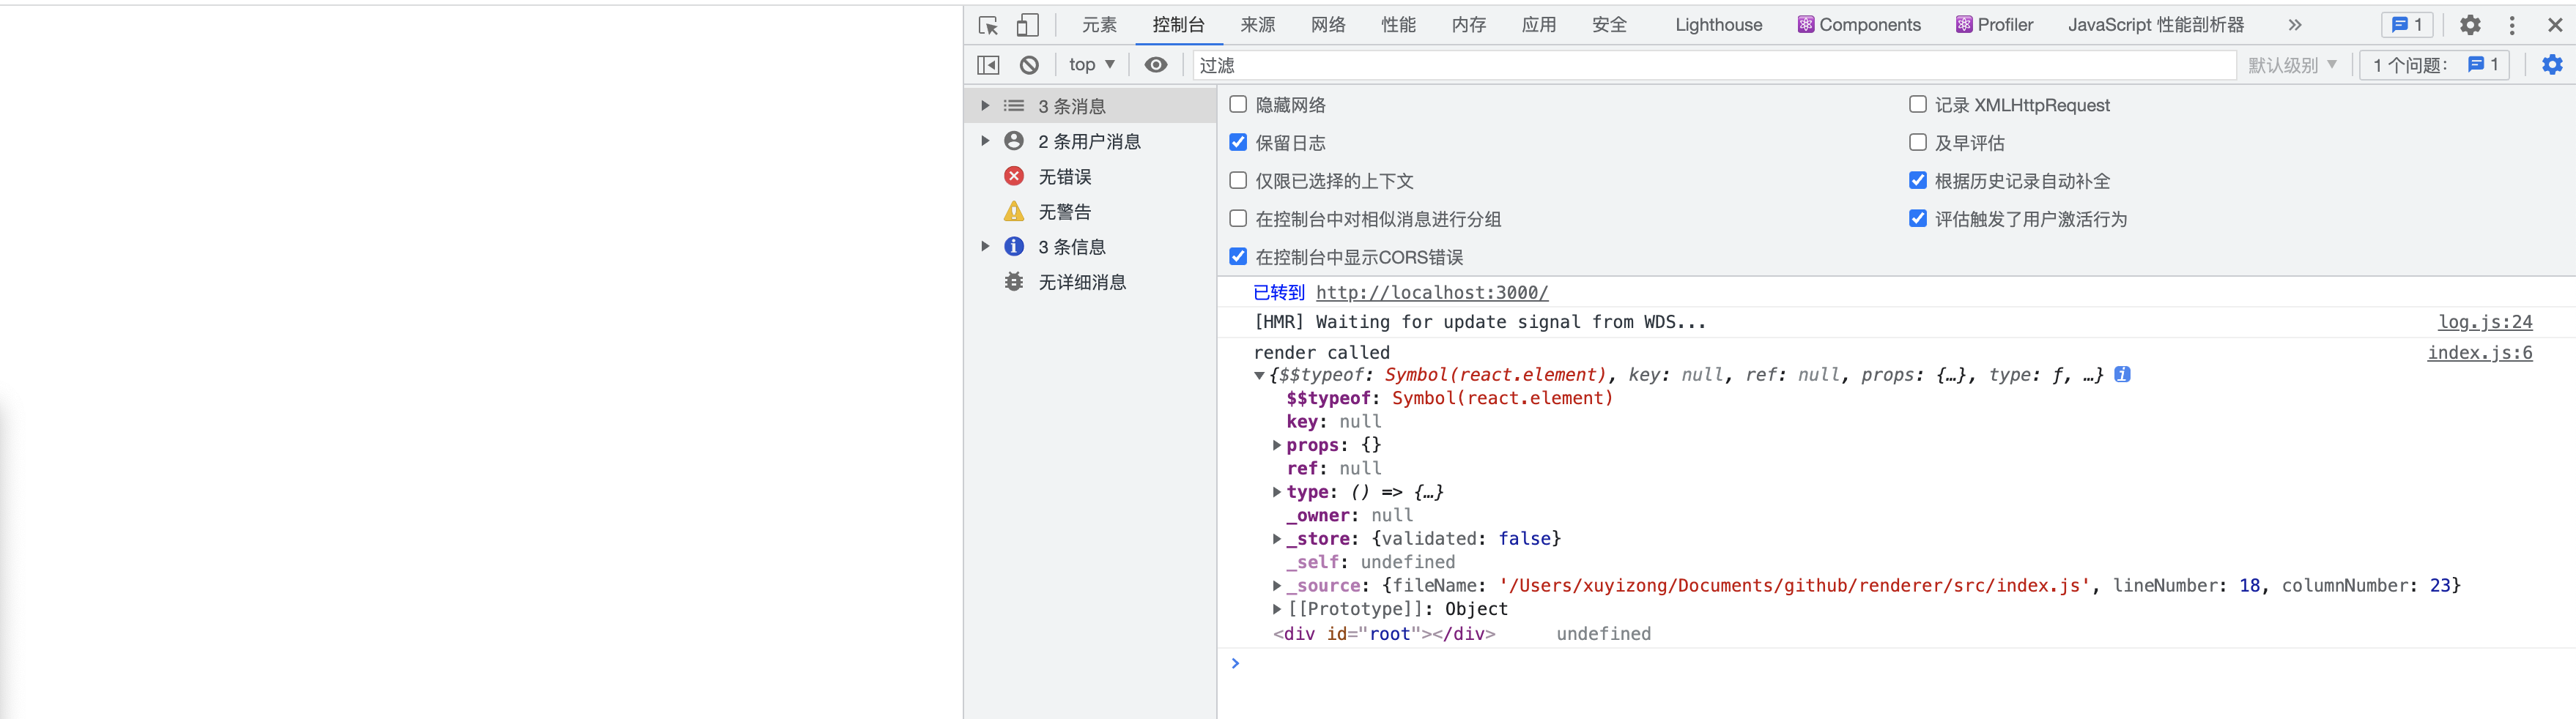2576x719 pixels.
Task: Enable 记录 XMLHttpRequest checkbox
Action: pos(1917,104)
